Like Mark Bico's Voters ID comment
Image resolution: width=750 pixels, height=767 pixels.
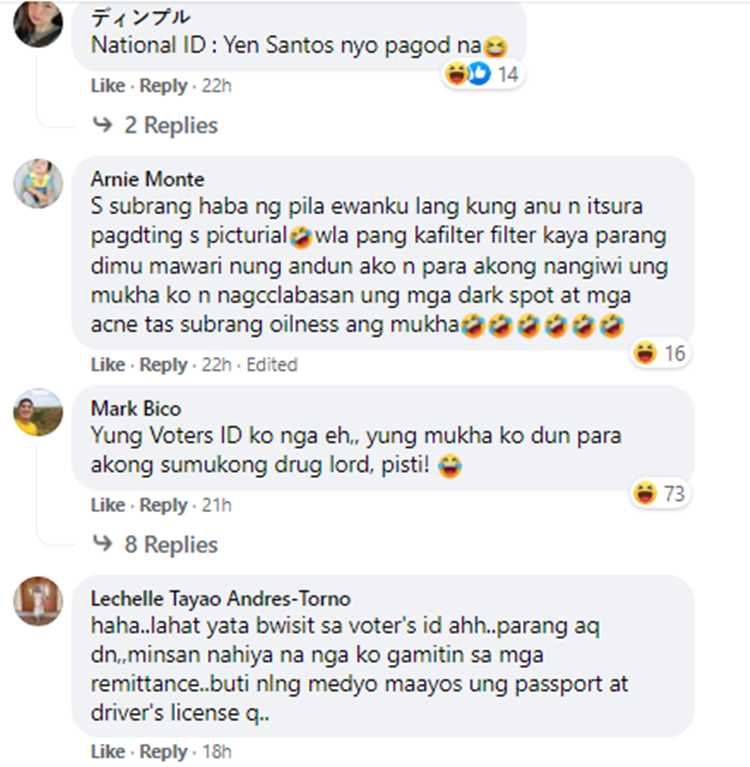(x=108, y=505)
